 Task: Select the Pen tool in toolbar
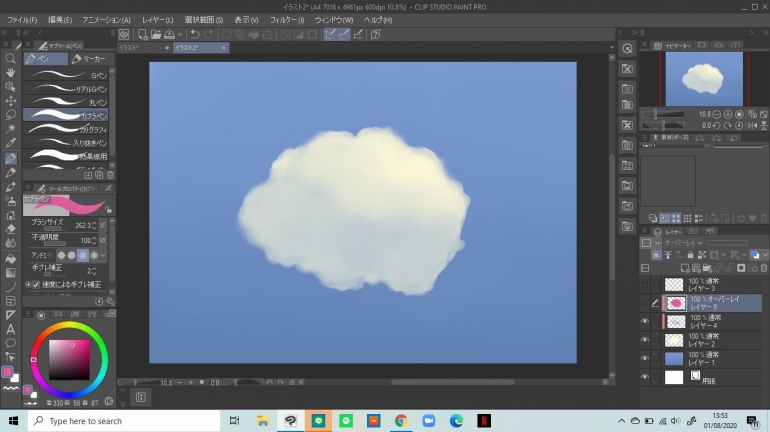coord(10,158)
